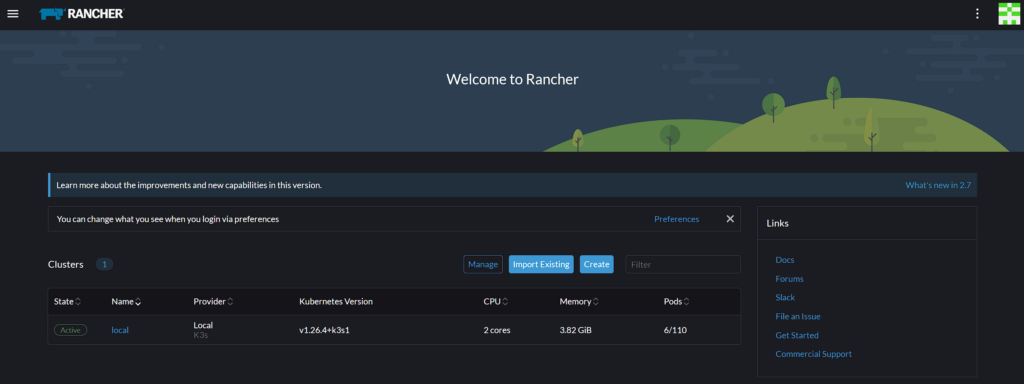Open the Get Started link
1024x384 pixels.
click(x=797, y=335)
